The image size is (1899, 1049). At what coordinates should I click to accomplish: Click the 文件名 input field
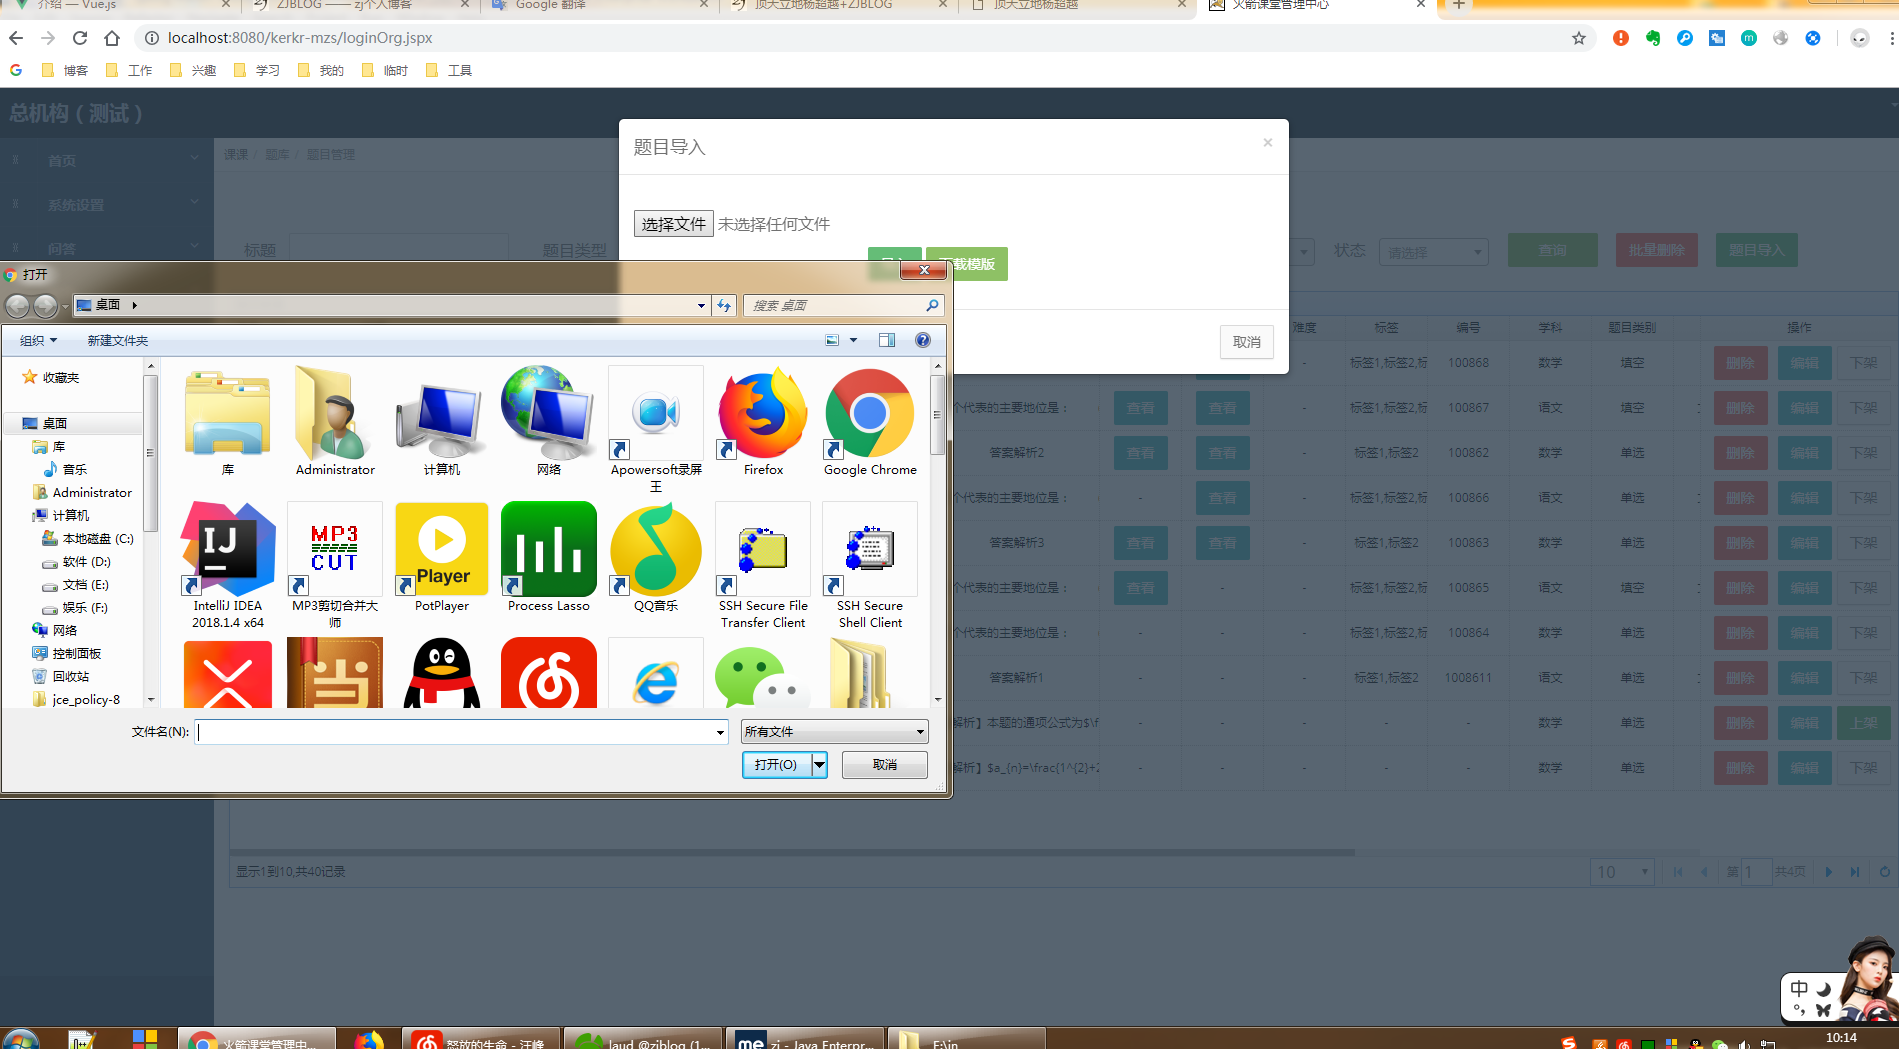click(454, 732)
